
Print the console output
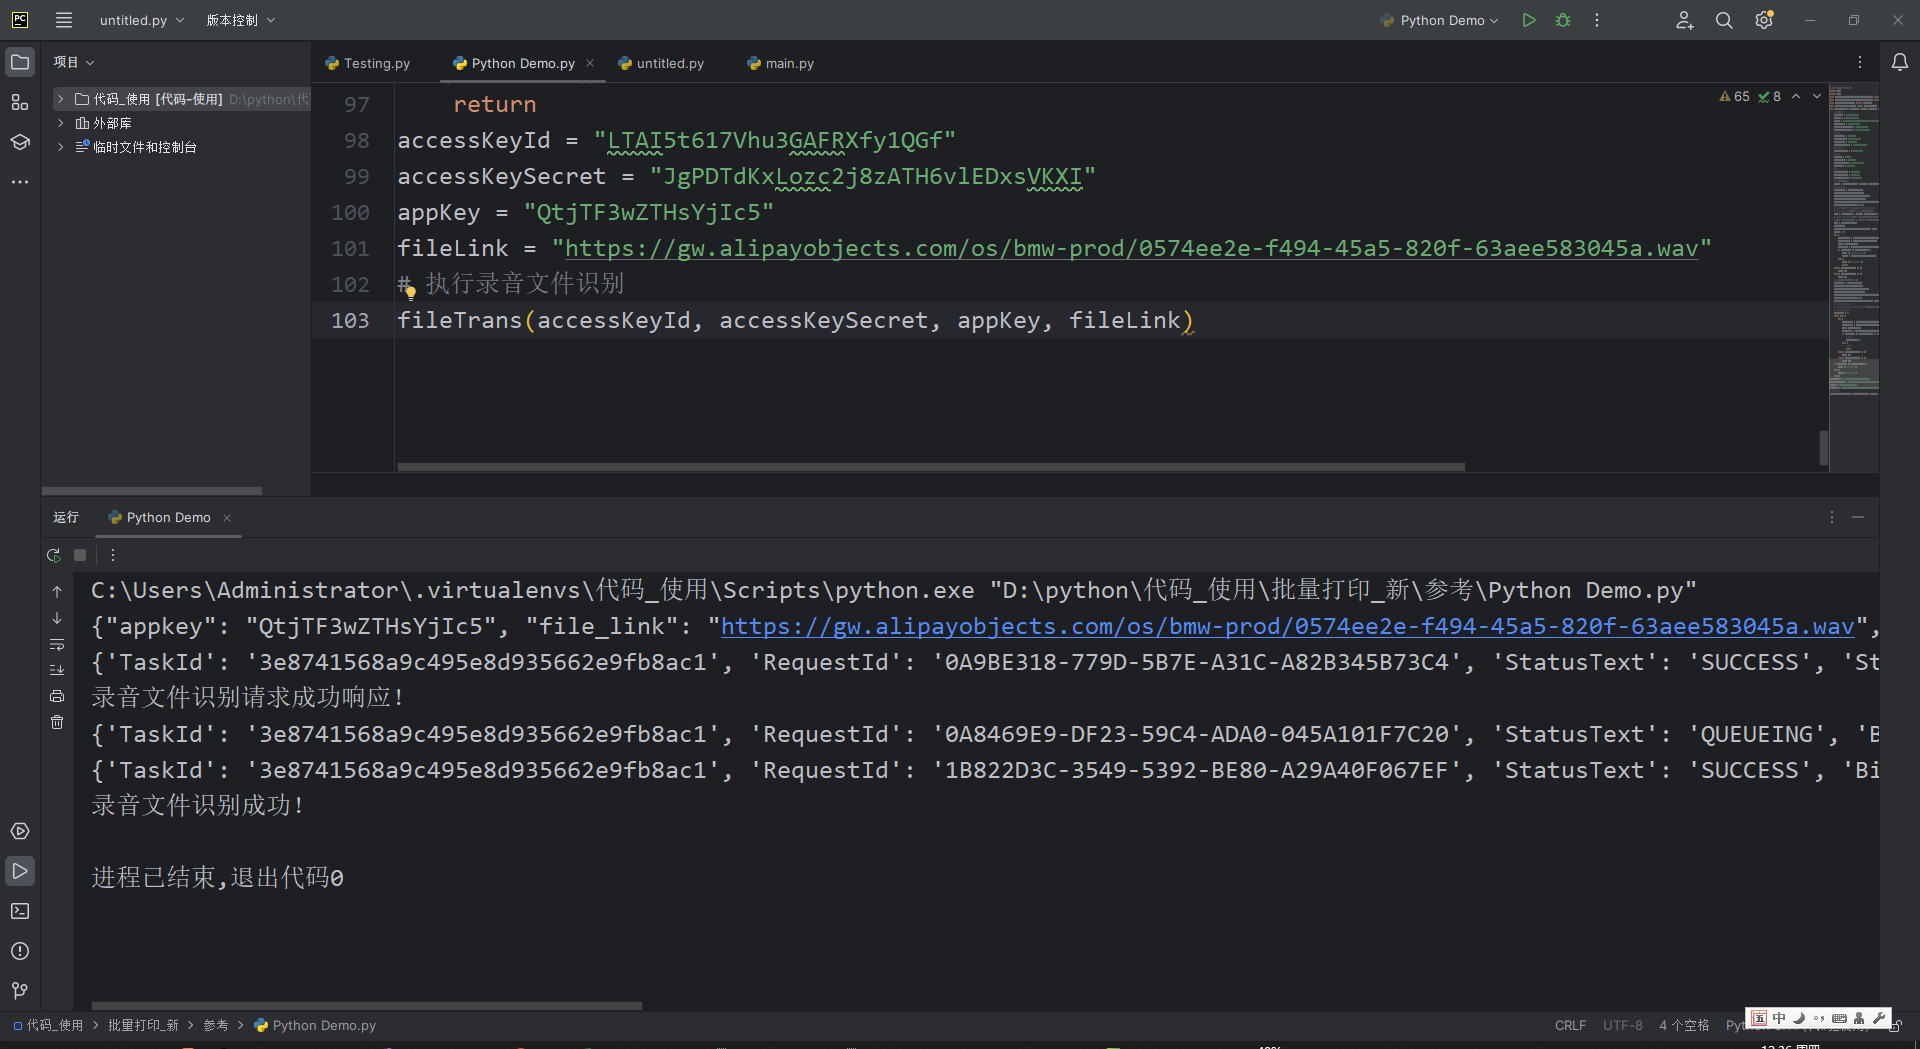[x=57, y=696]
